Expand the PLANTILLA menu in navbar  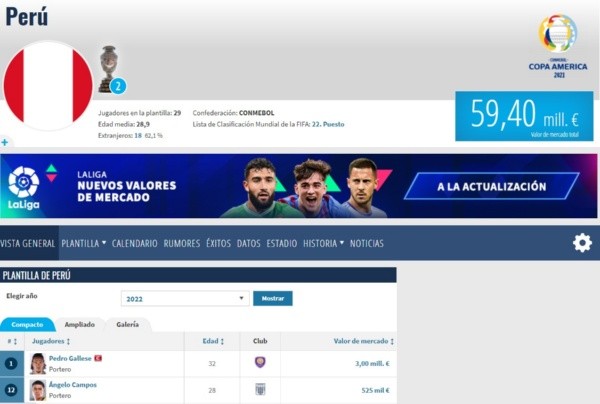(x=84, y=243)
